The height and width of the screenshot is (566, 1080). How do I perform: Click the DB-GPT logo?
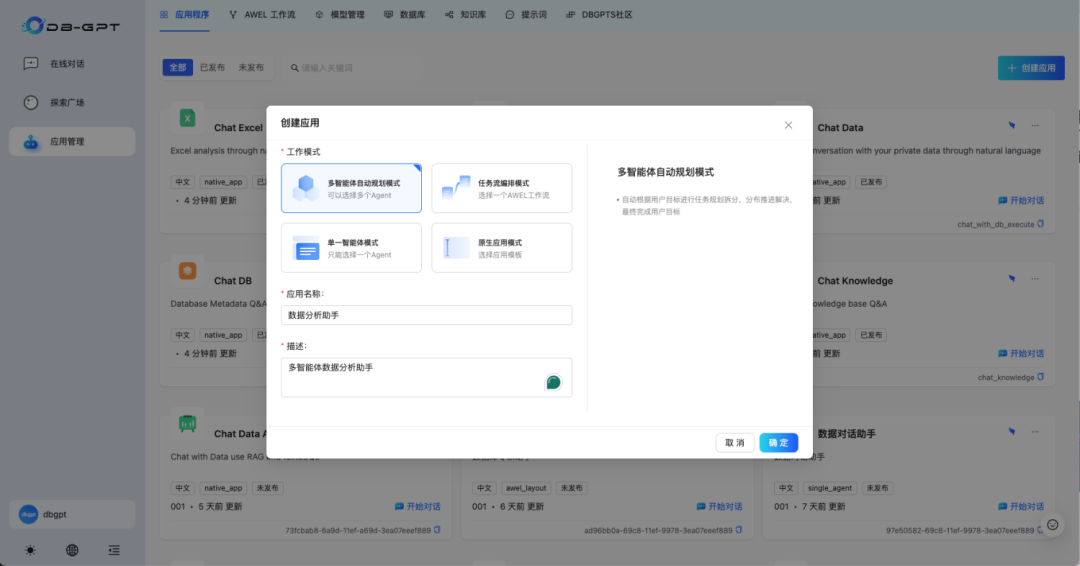click(x=71, y=26)
